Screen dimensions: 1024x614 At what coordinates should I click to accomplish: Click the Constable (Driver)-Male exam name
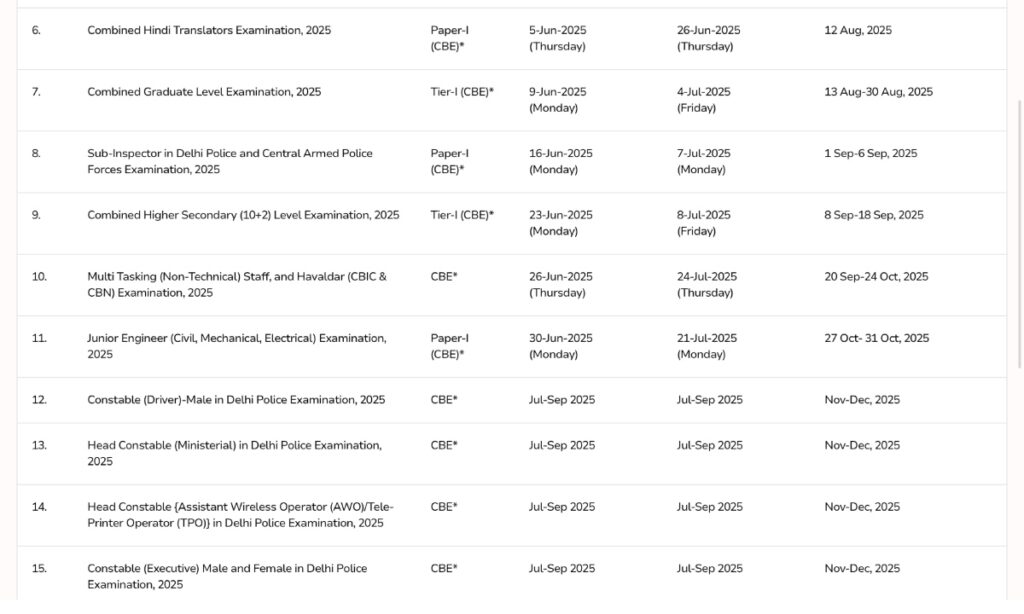(236, 400)
